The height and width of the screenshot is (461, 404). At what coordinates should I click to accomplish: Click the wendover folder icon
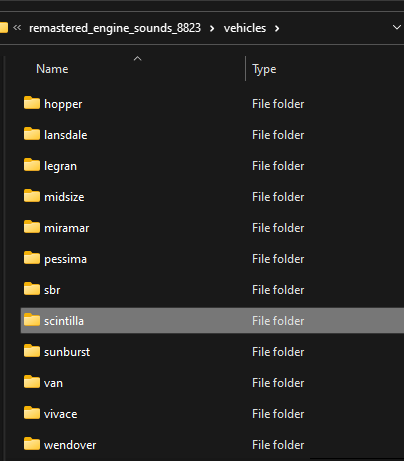point(32,444)
